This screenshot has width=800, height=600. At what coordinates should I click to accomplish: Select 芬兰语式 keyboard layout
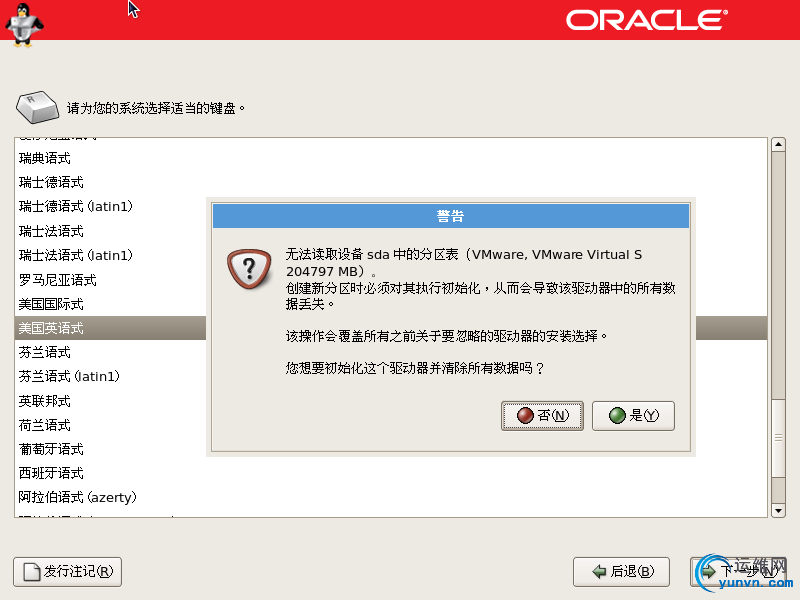111,352
